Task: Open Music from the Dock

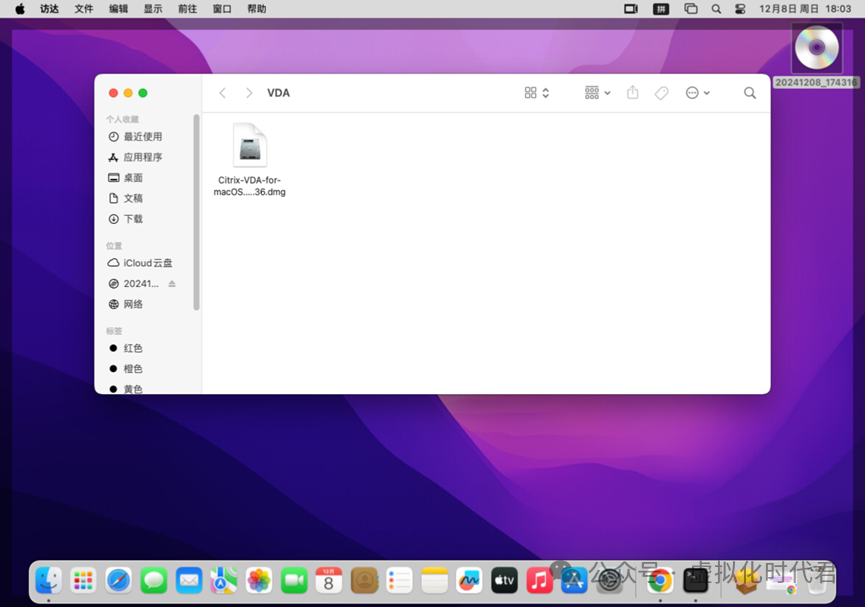Action: click(540, 581)
